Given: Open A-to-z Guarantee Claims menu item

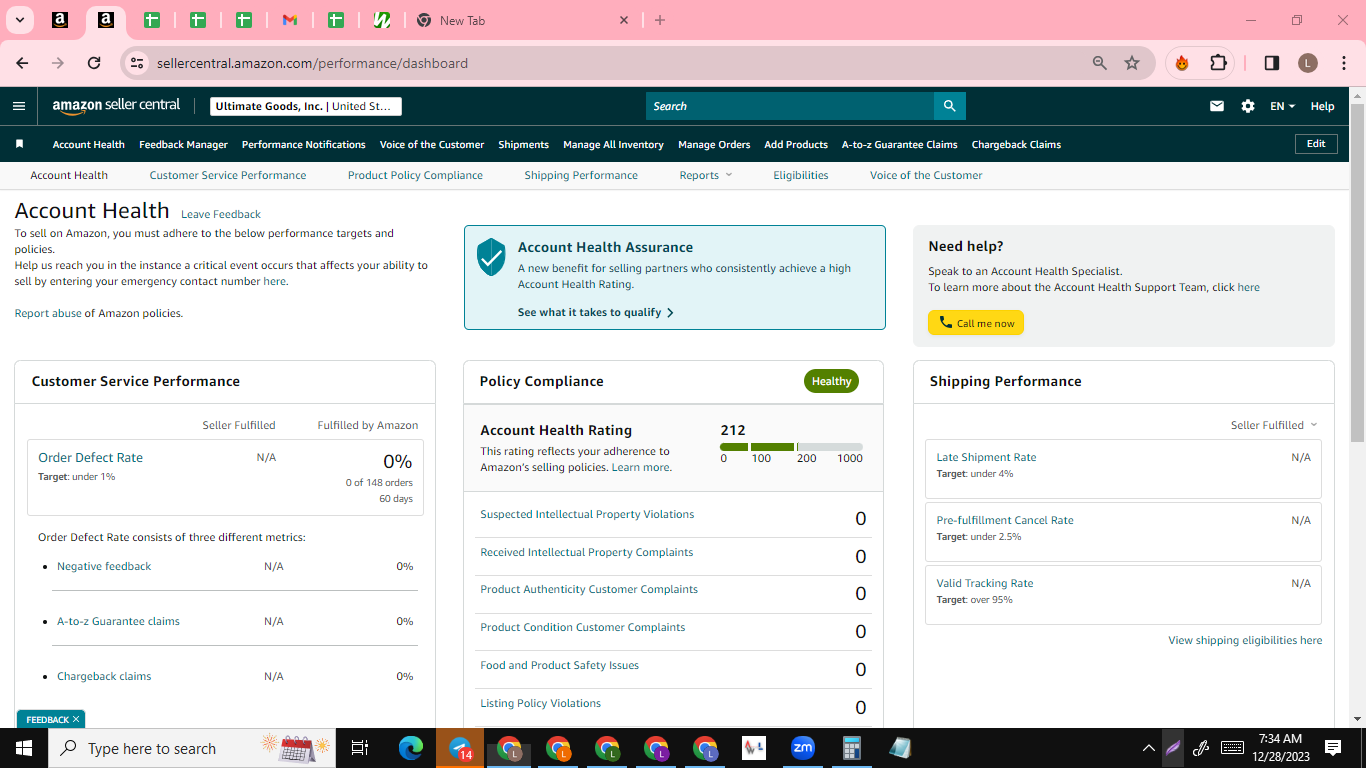Looking at the screenshot, I should (x=899, y=144).
